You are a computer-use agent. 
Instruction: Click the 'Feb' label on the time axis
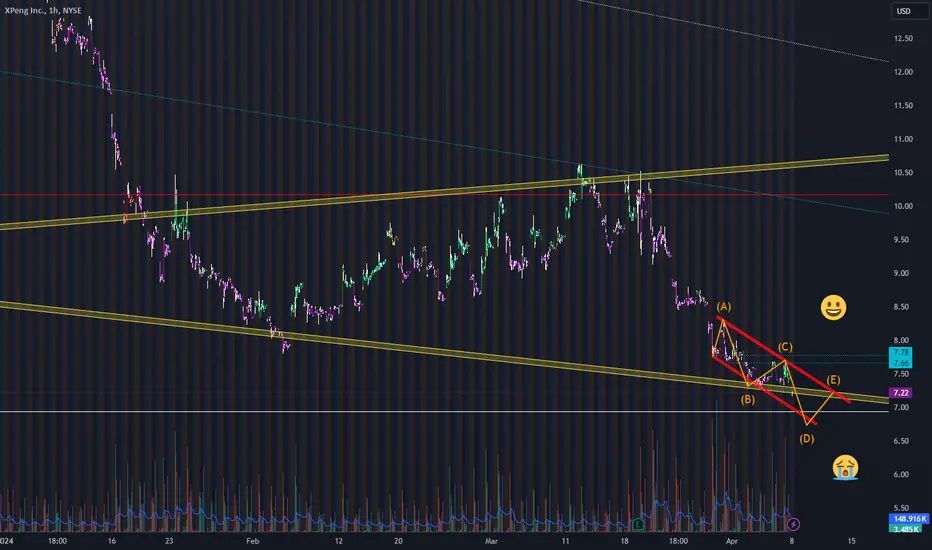[x=253, y=541]
